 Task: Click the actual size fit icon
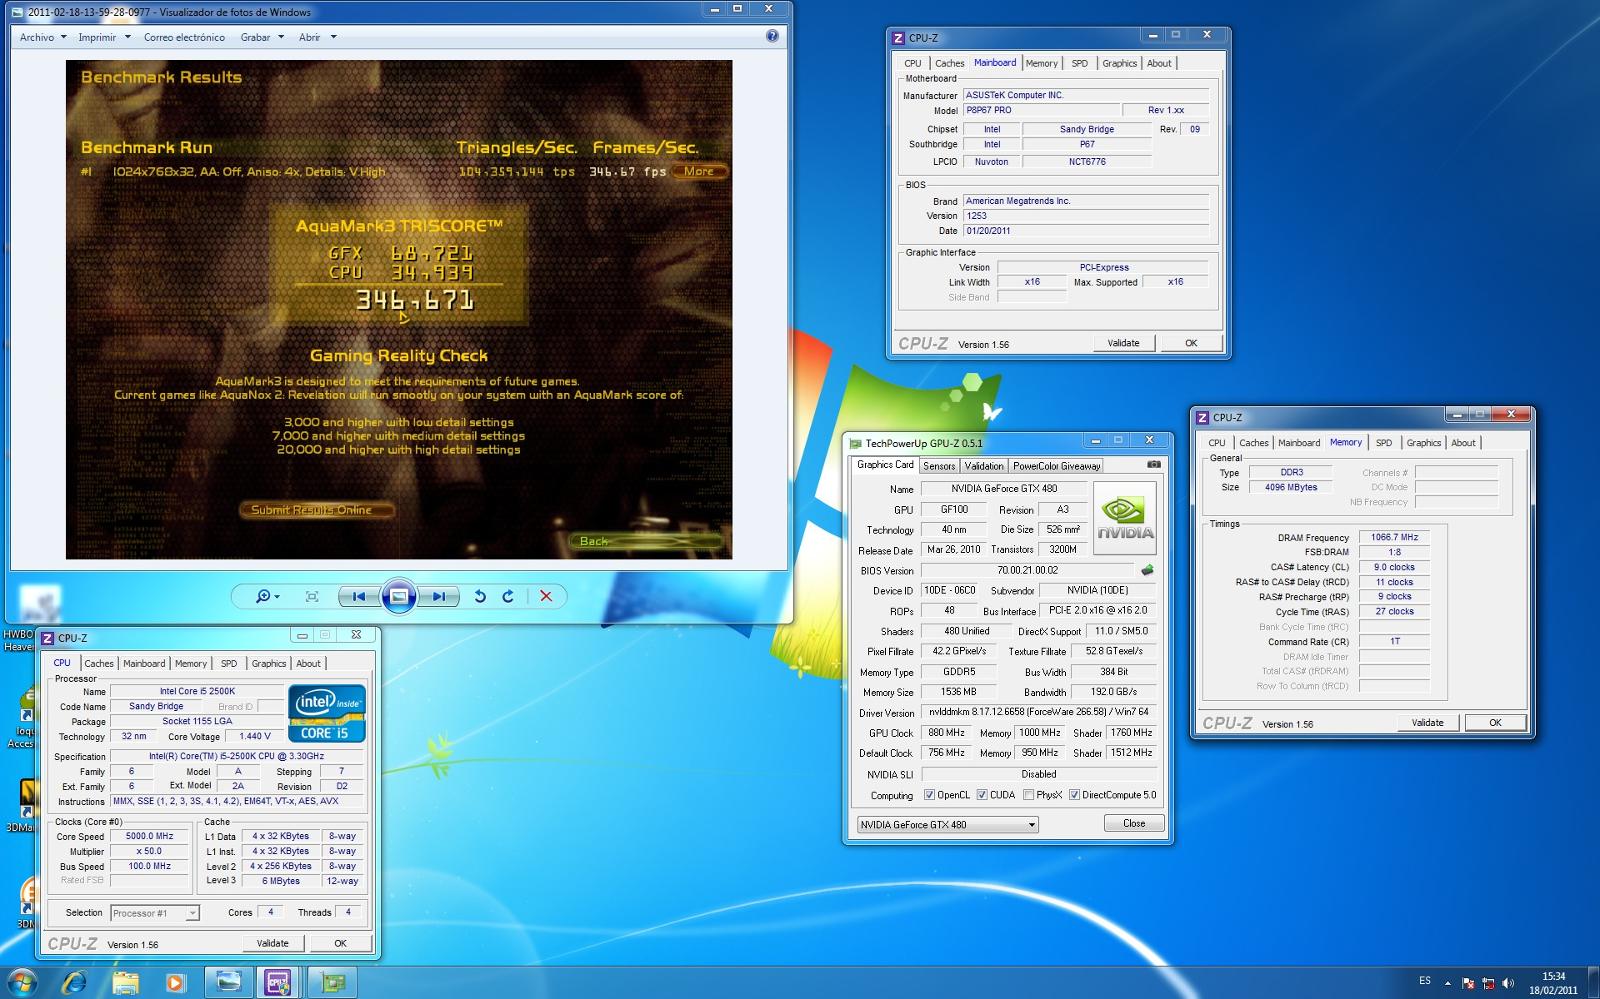click(312, 596)
